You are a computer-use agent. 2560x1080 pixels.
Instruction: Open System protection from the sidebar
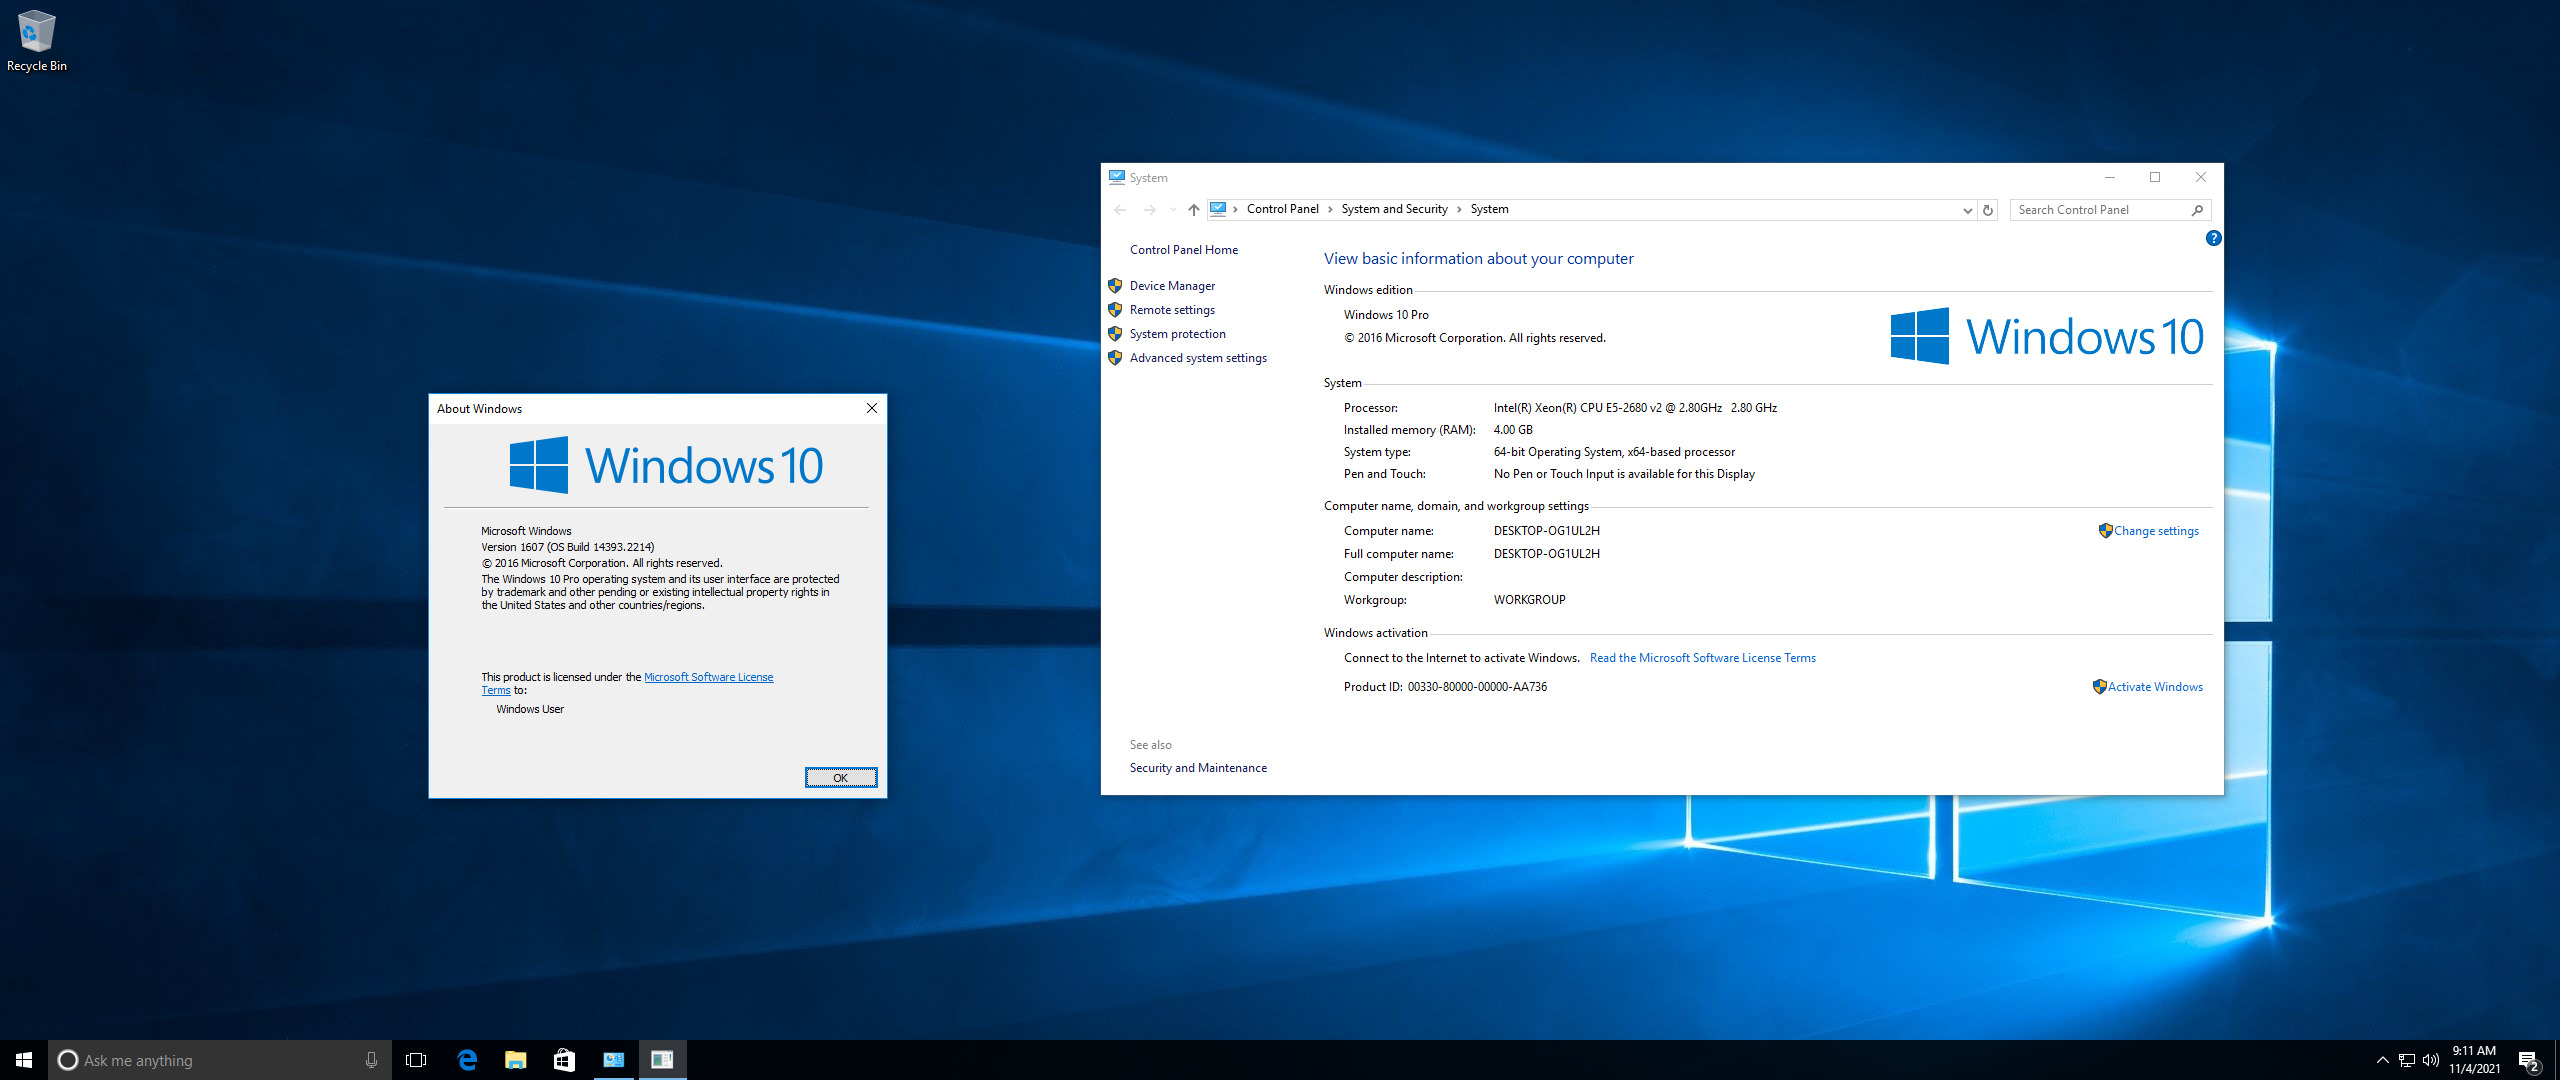(x=1177, y=334)
